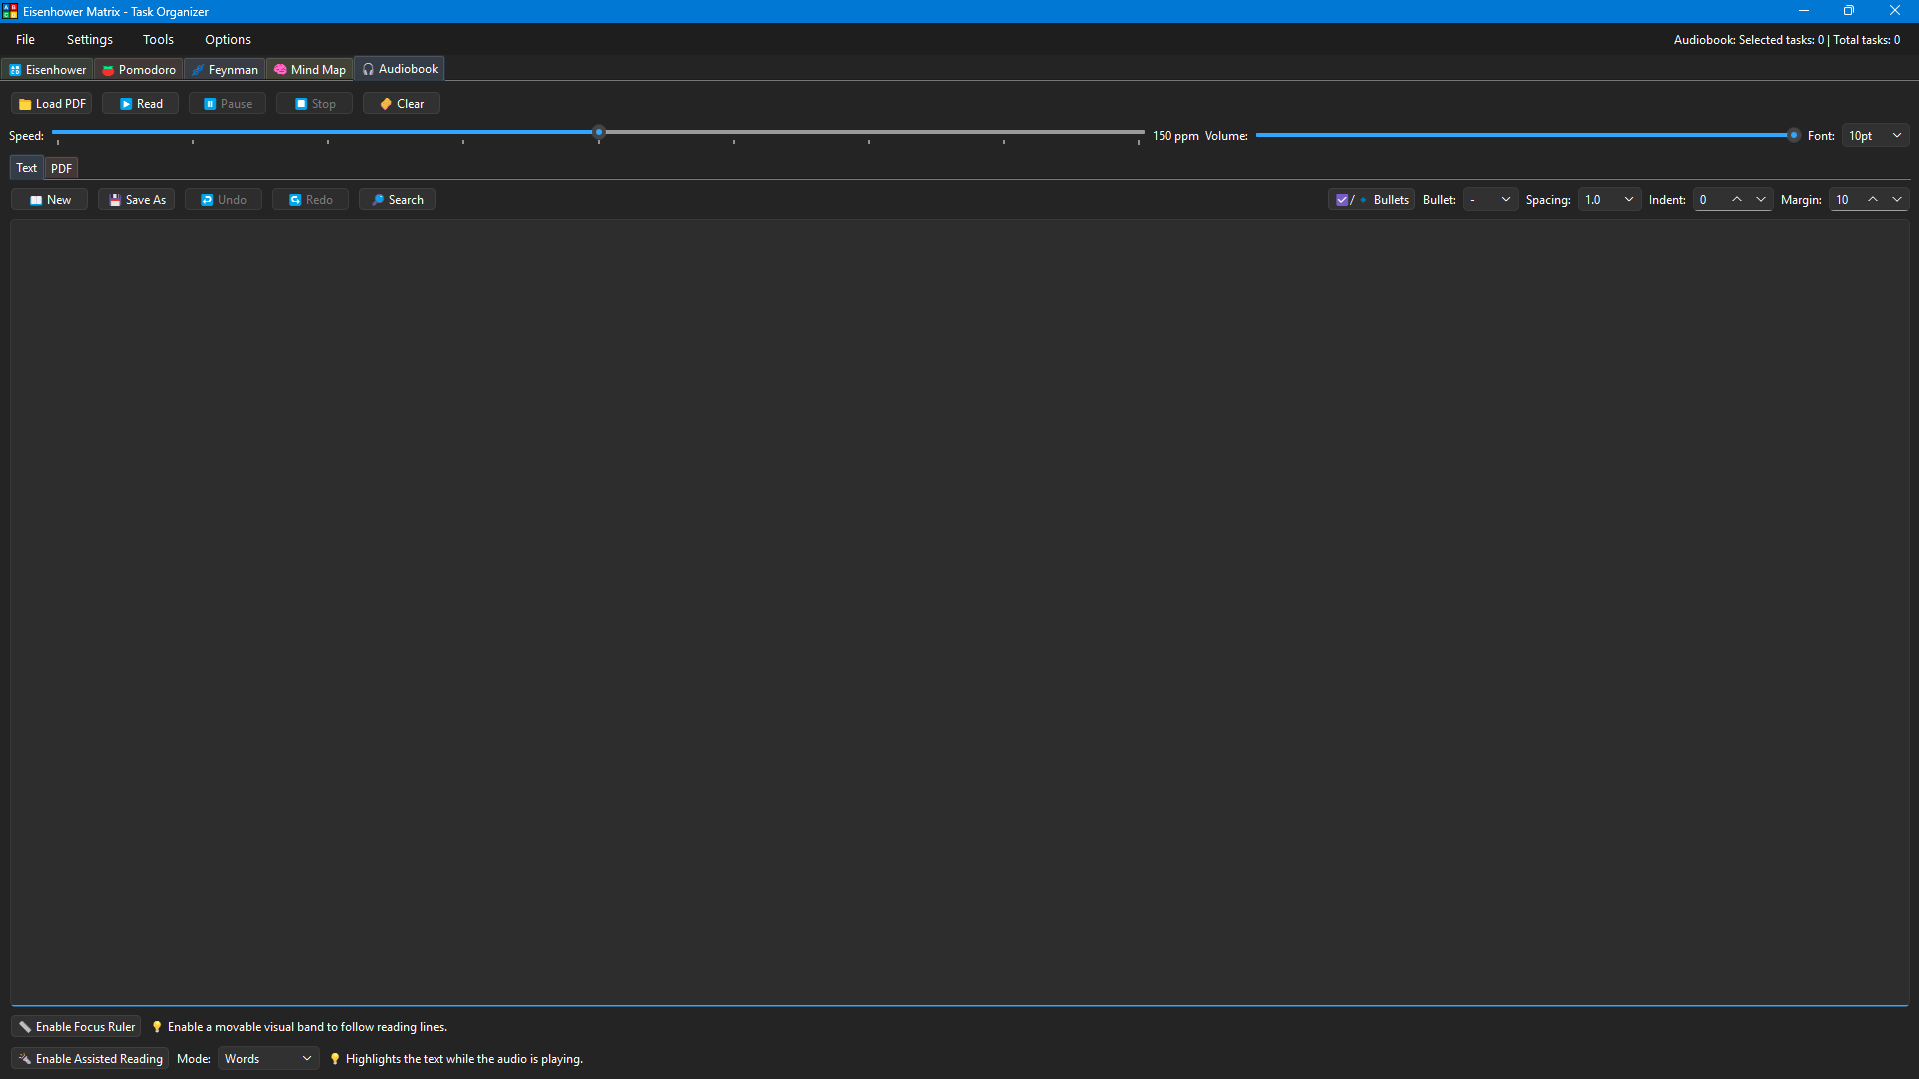Open the reading Mode dropdown showing Words

click(x=268, y=1059)
